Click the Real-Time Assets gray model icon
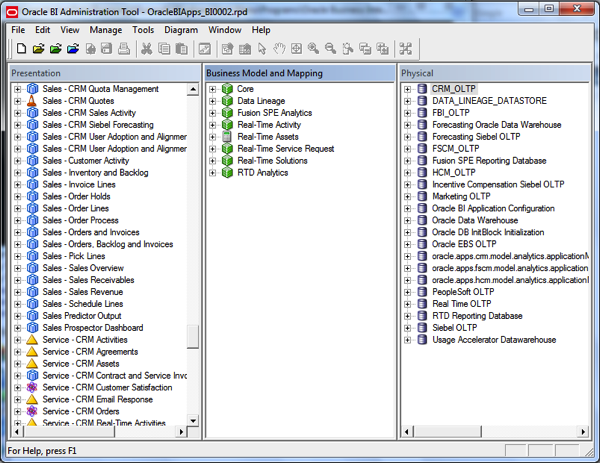This screenshot has width=600, height=463. click(227, 137)
